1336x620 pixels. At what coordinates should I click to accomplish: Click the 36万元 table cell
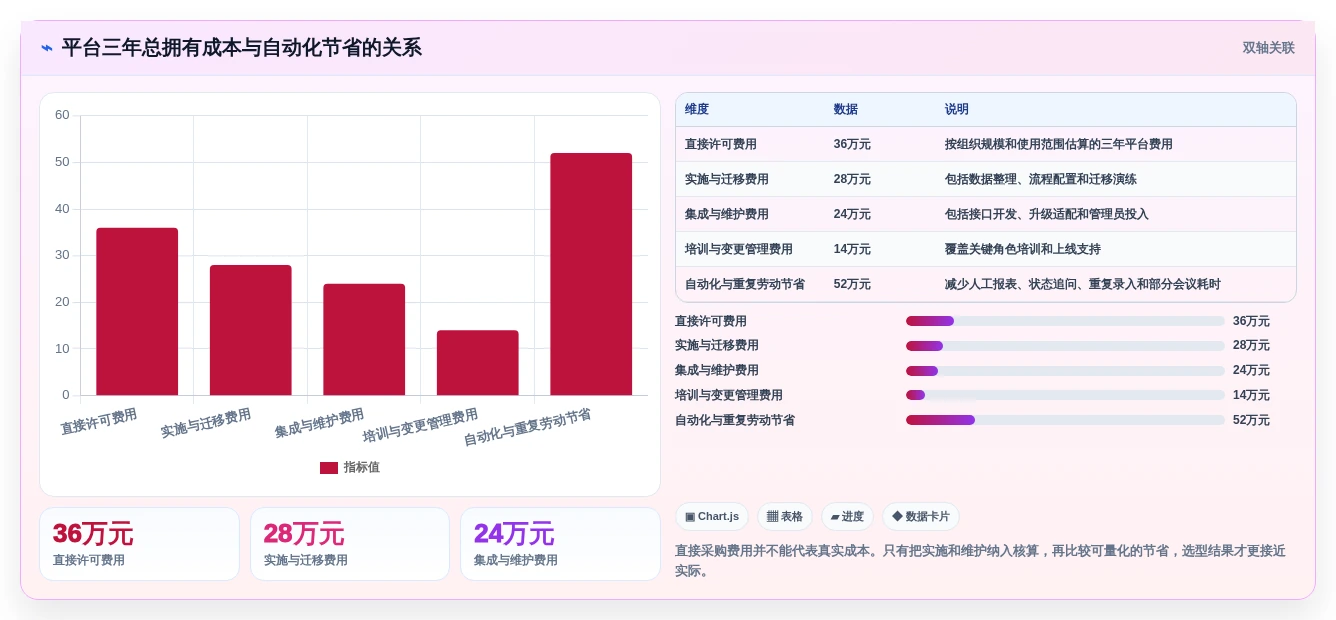tap(852, 144)
